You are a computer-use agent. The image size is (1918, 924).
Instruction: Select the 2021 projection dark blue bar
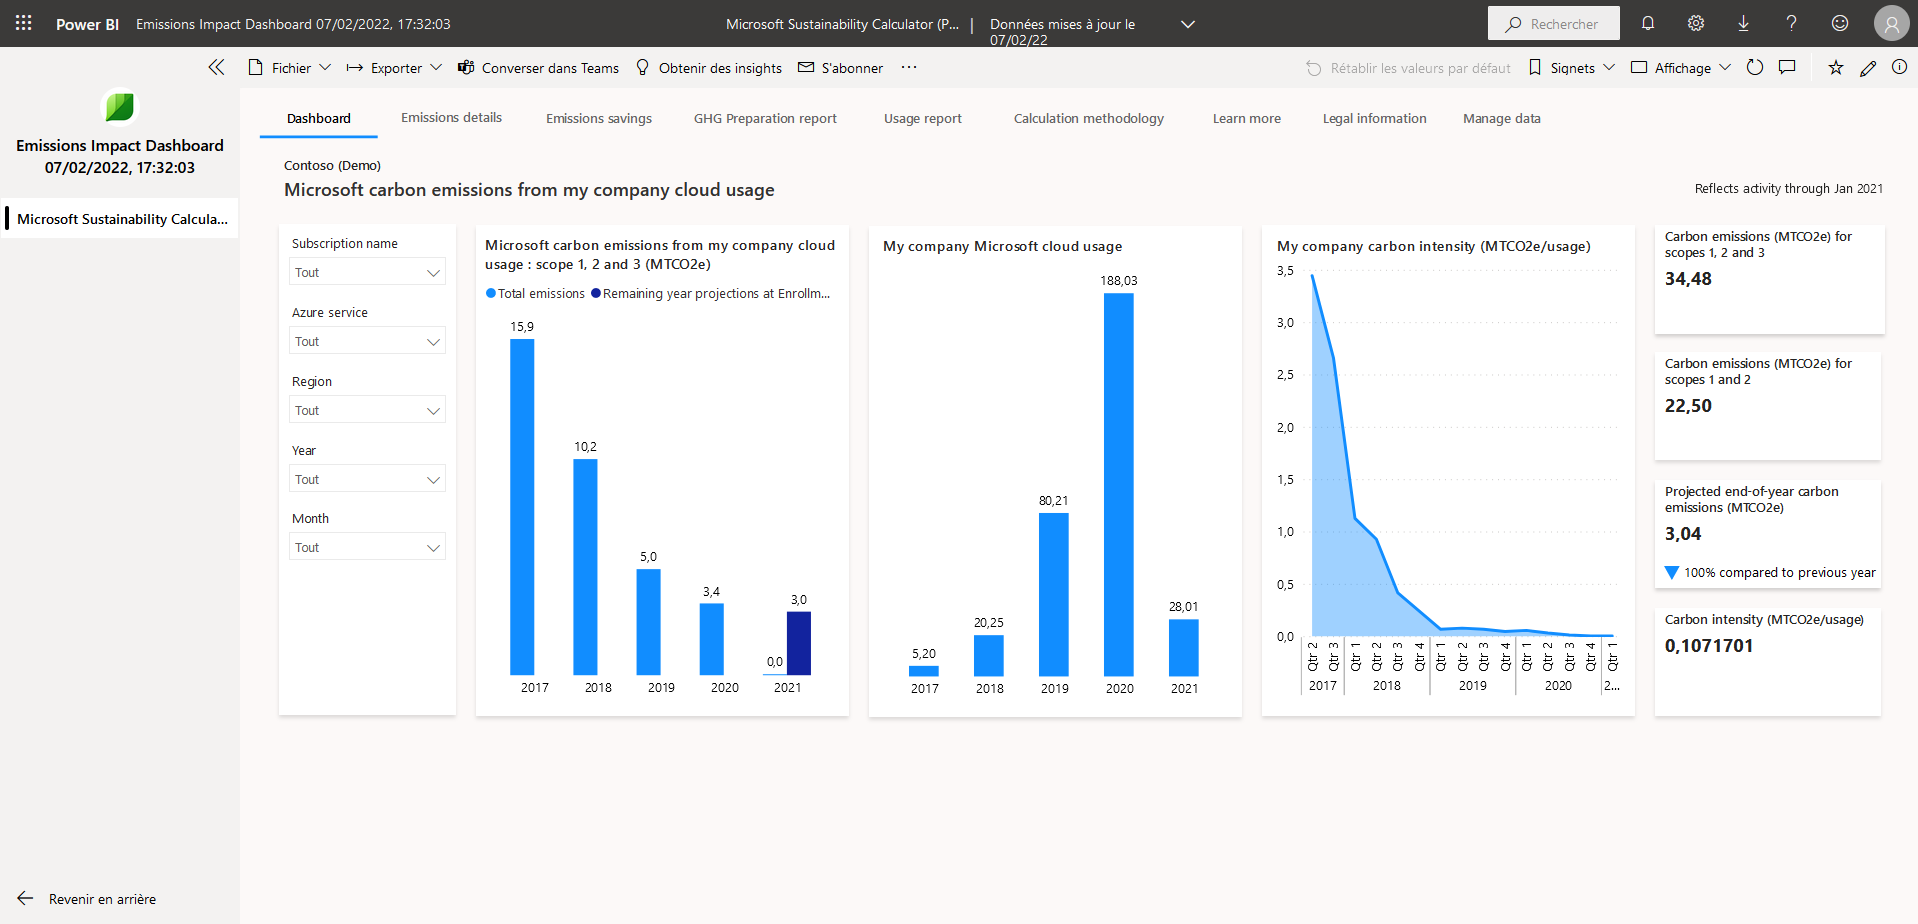click(x=799, y=643)
